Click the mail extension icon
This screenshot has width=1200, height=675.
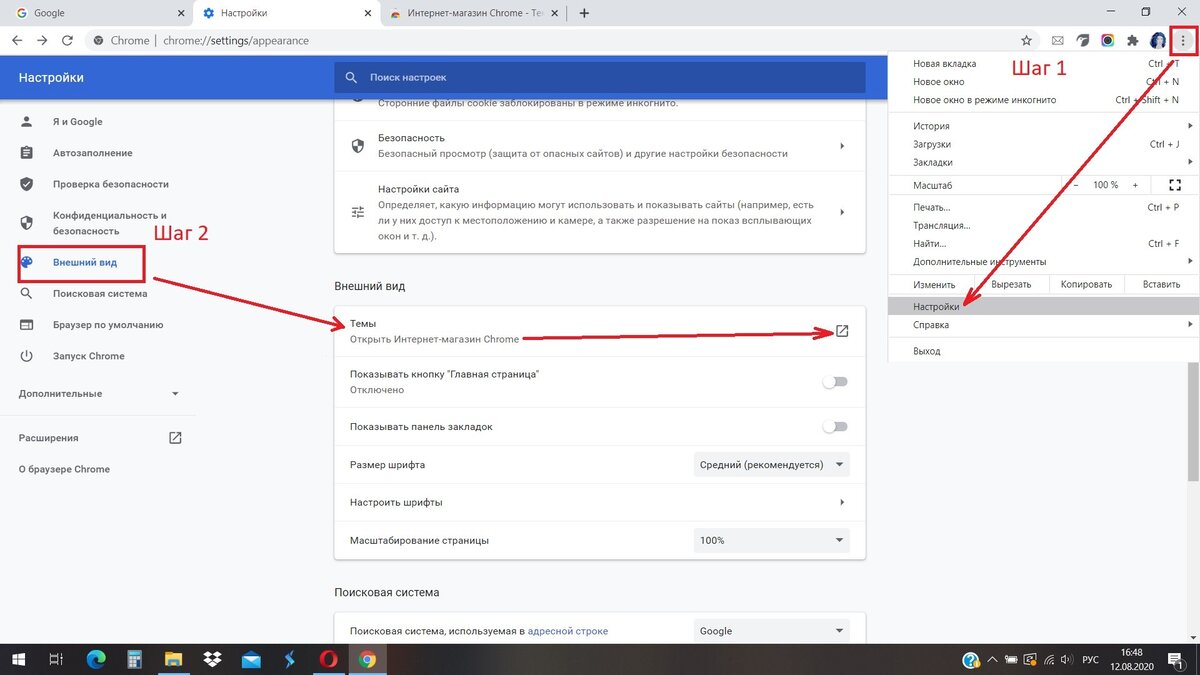(x=1056, y=40)
